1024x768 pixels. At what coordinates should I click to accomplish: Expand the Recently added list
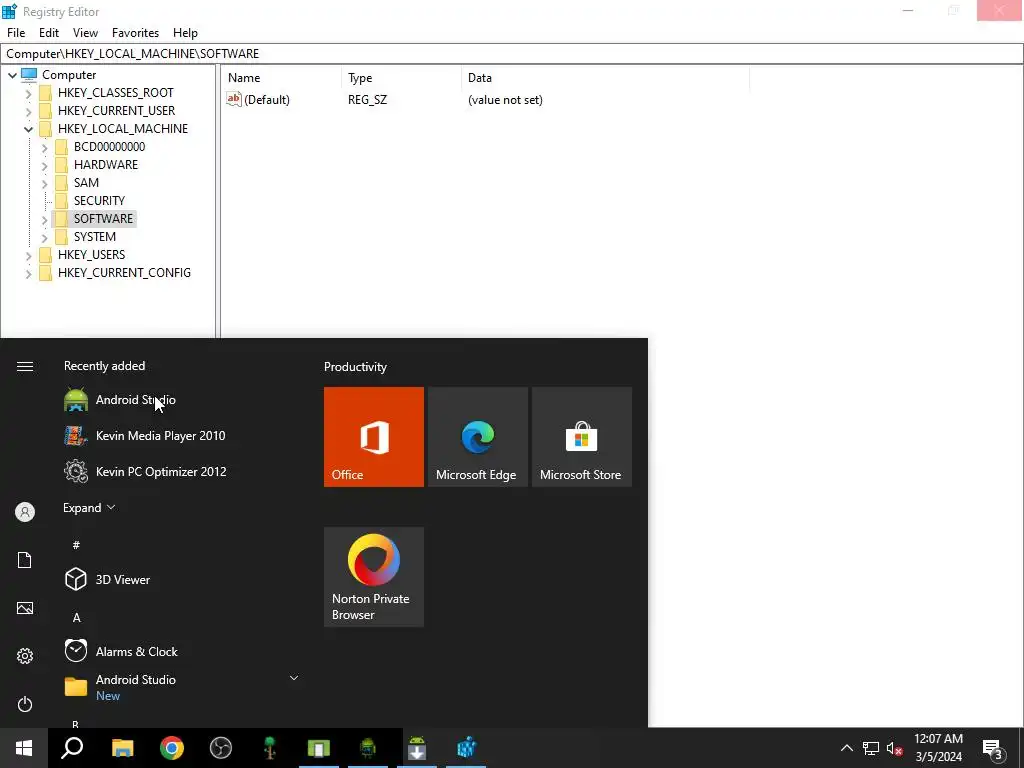click(89, 507)
